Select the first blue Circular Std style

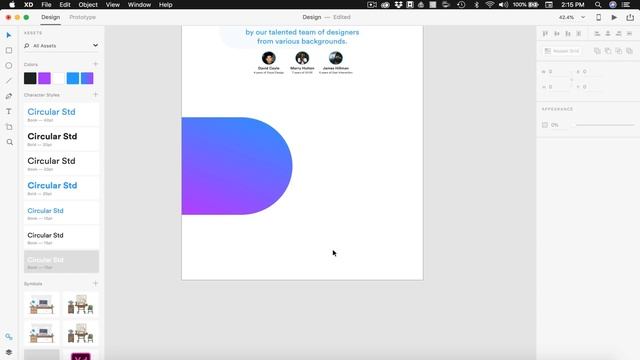point(61,115)
